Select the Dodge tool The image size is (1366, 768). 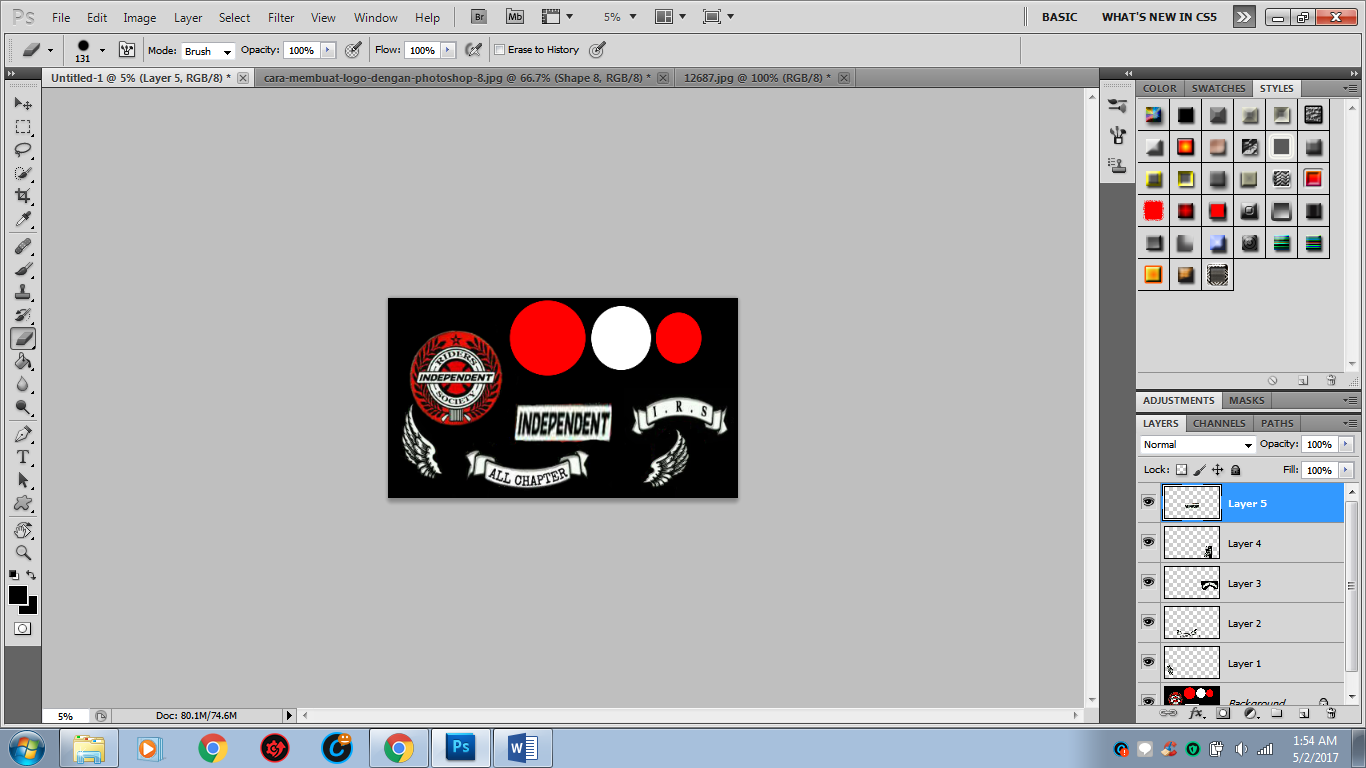[x=23, y=407]
